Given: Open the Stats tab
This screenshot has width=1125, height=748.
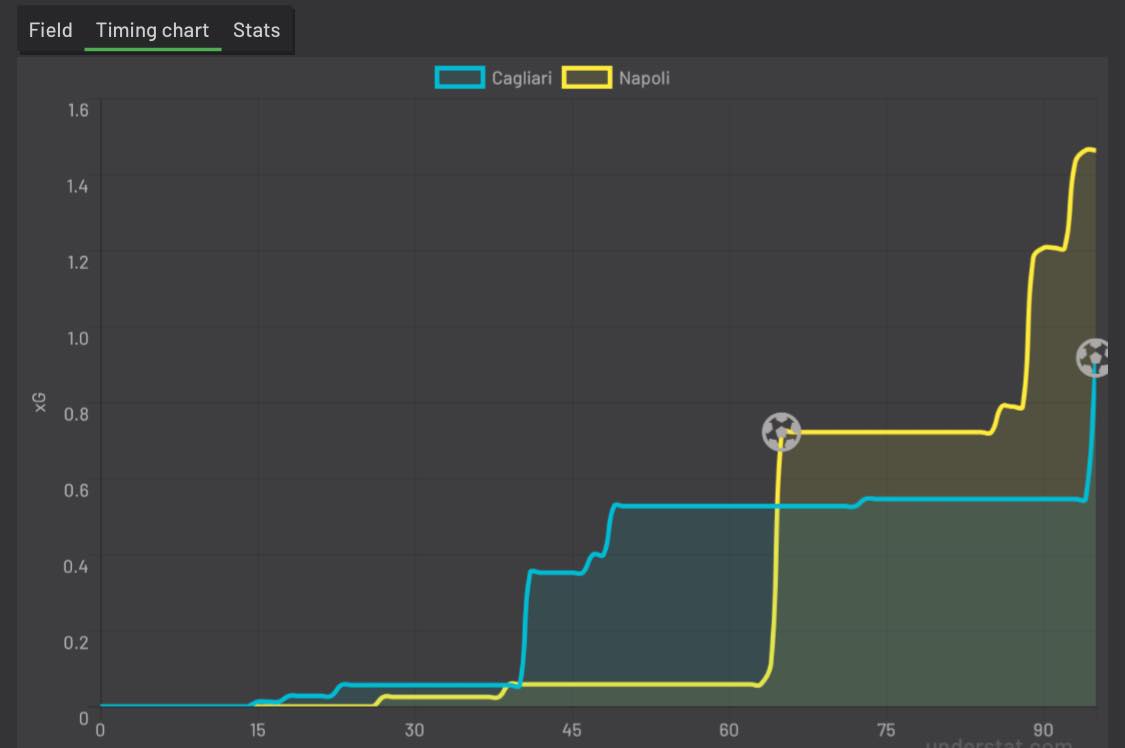Looking at the screenshot, I should tap(256, 30).
